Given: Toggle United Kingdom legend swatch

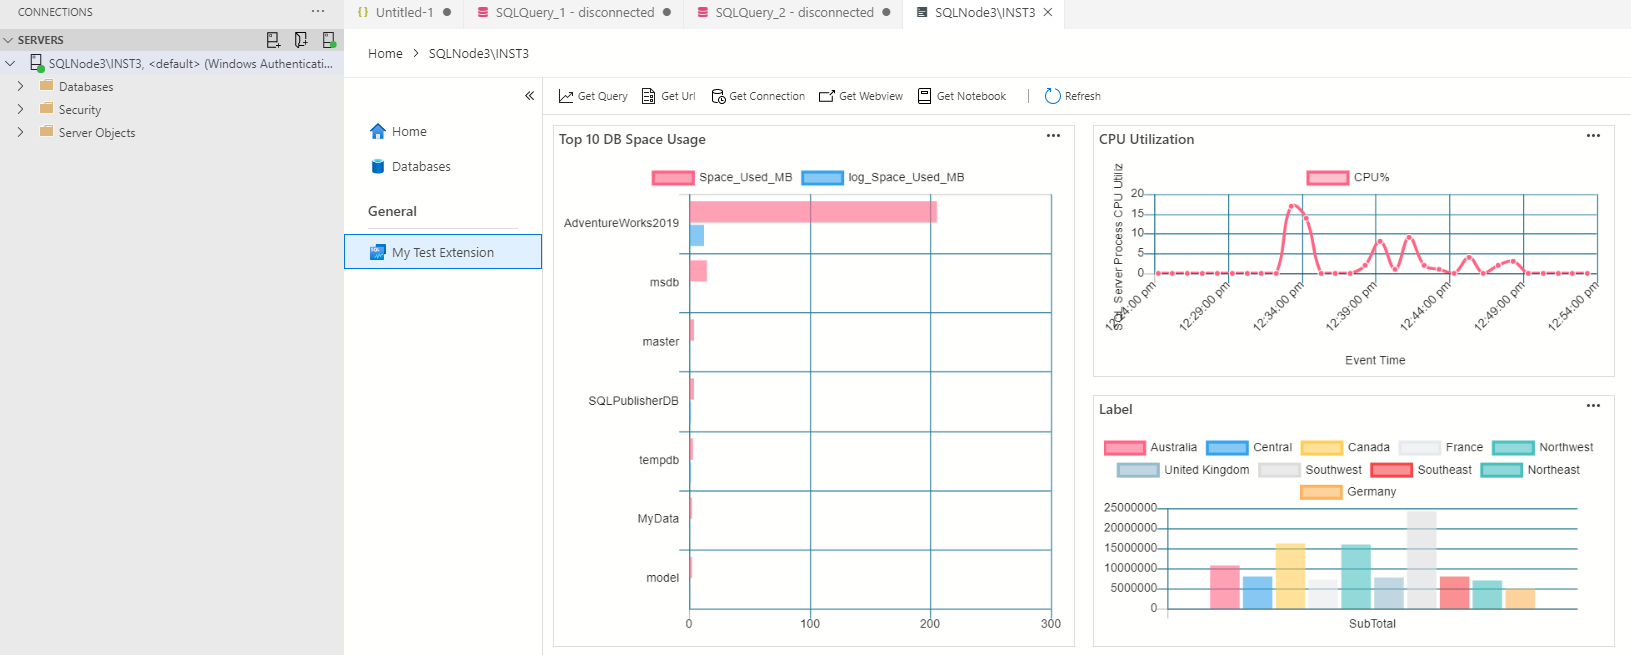Looking at the screenshot, I should pyautogui.click(x=1139, y=470).
